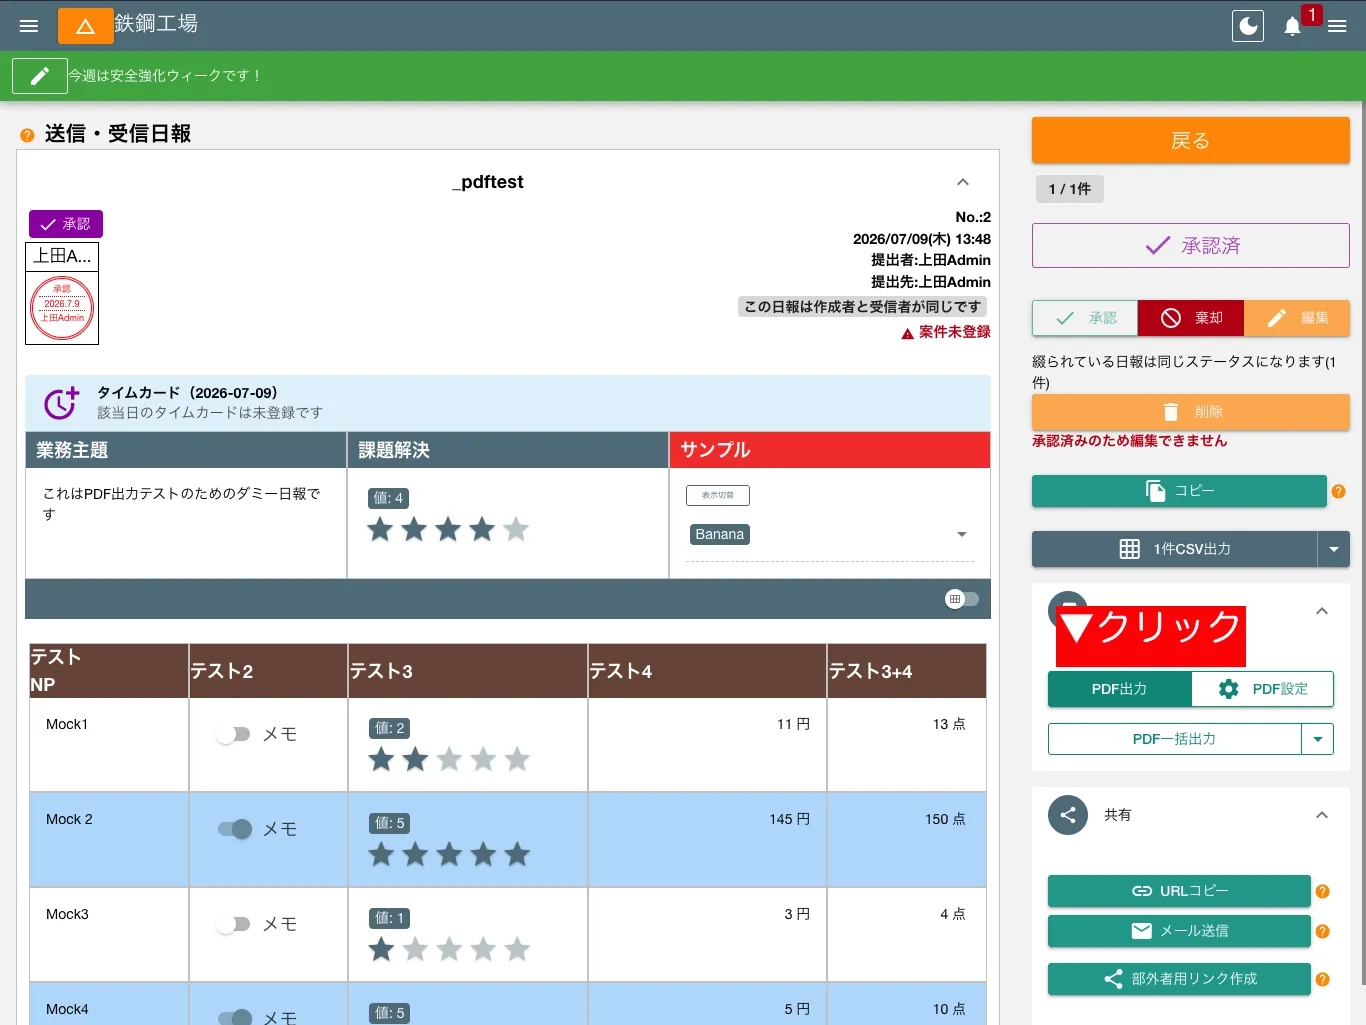This screenshot has width=1366, height=1025.
Task: Click the red approval stamp image
Action: [62, 308]
